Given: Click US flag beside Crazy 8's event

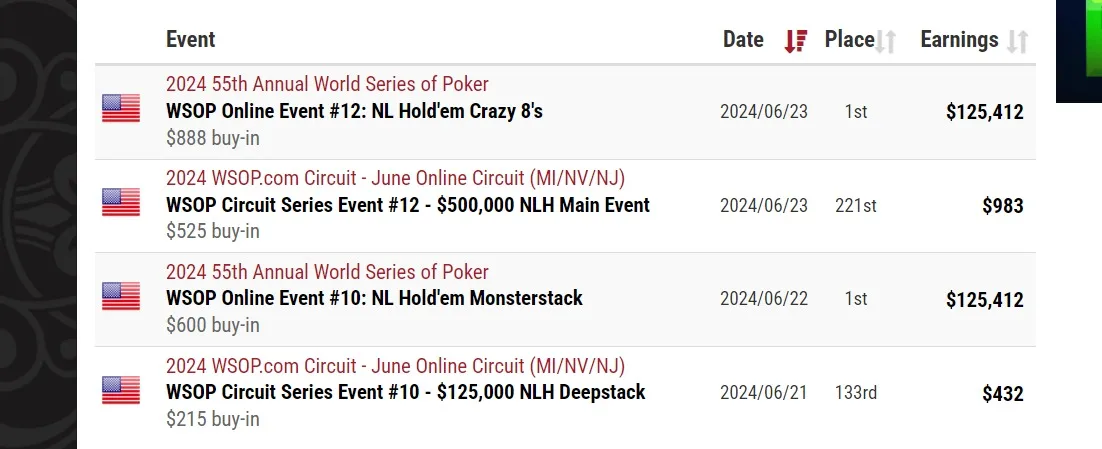Looking at the screenshot, I should tap(121, 108).
